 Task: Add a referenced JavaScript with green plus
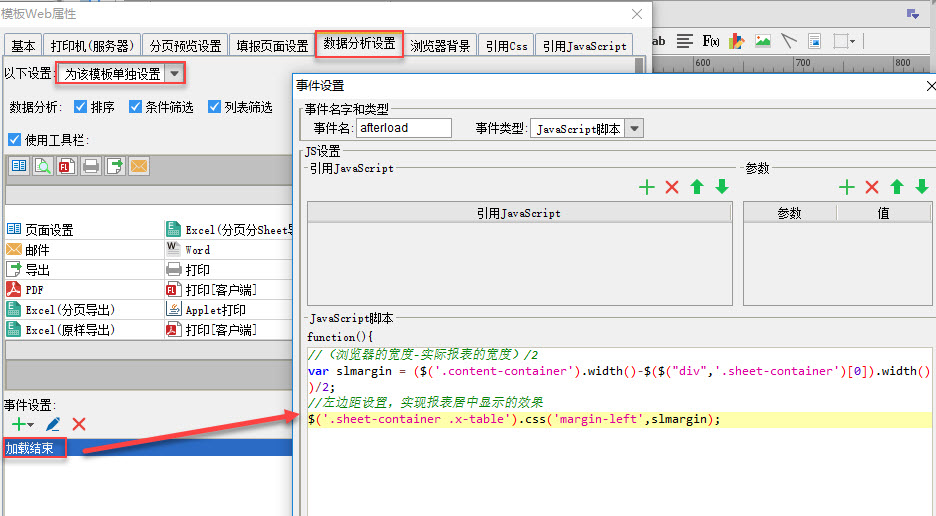646,187
